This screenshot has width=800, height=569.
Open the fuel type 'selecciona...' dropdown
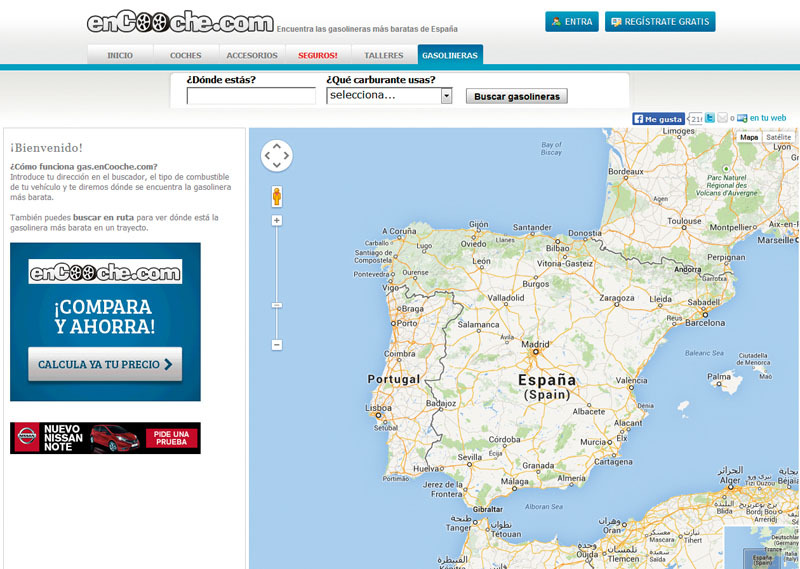coord(389,95)
